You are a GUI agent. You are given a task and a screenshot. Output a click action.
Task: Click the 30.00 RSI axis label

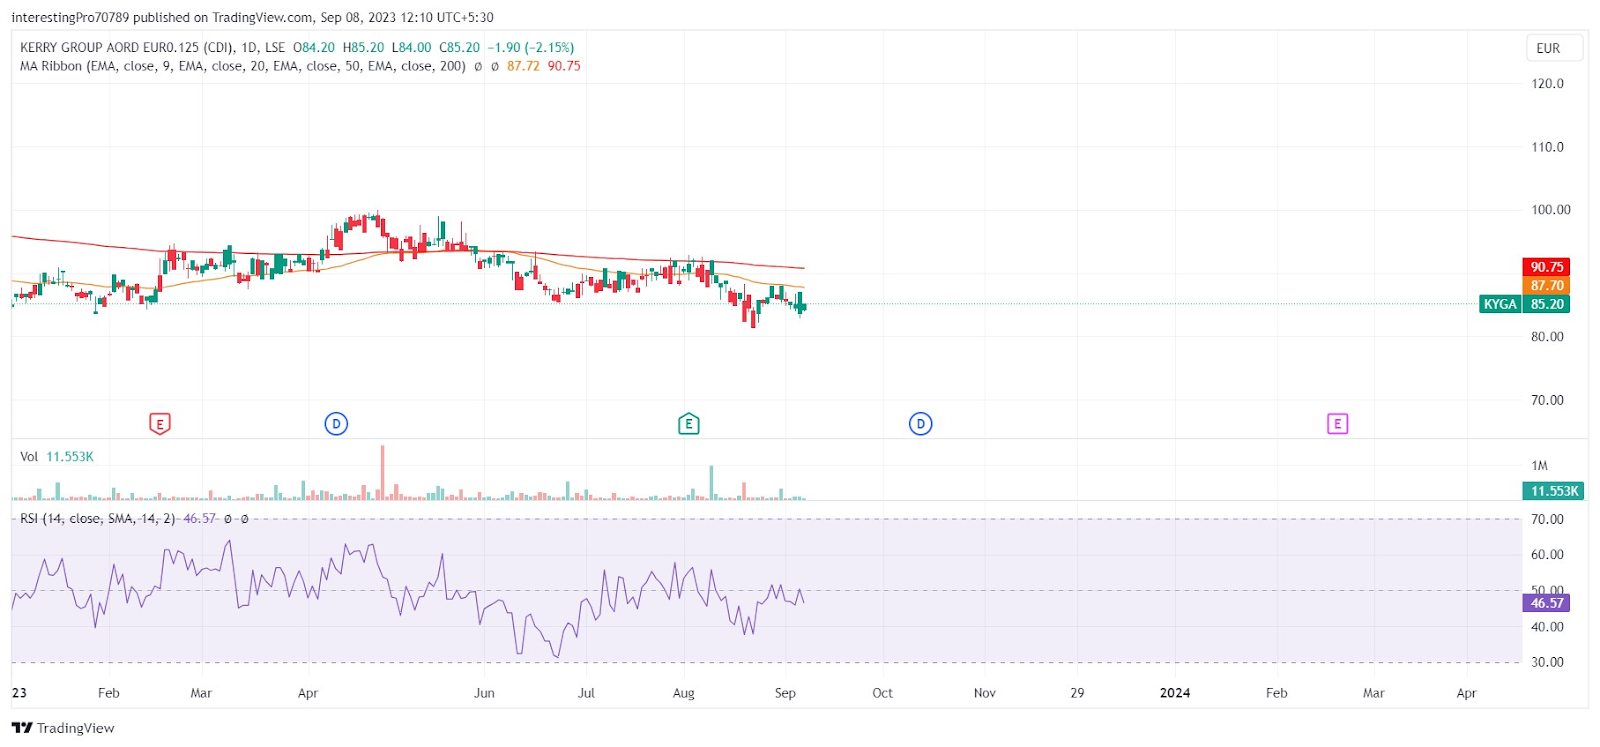point(1547,662)
